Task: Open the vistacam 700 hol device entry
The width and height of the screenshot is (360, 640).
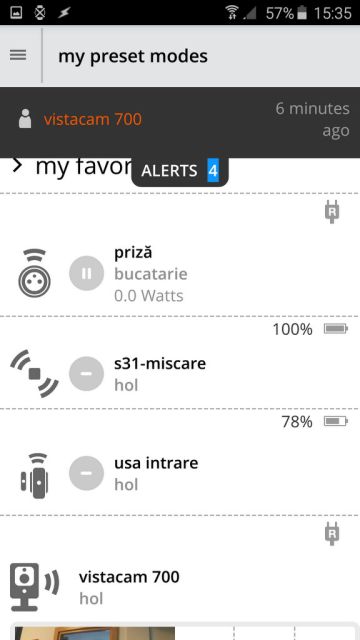Action: (x=180, y=588)
